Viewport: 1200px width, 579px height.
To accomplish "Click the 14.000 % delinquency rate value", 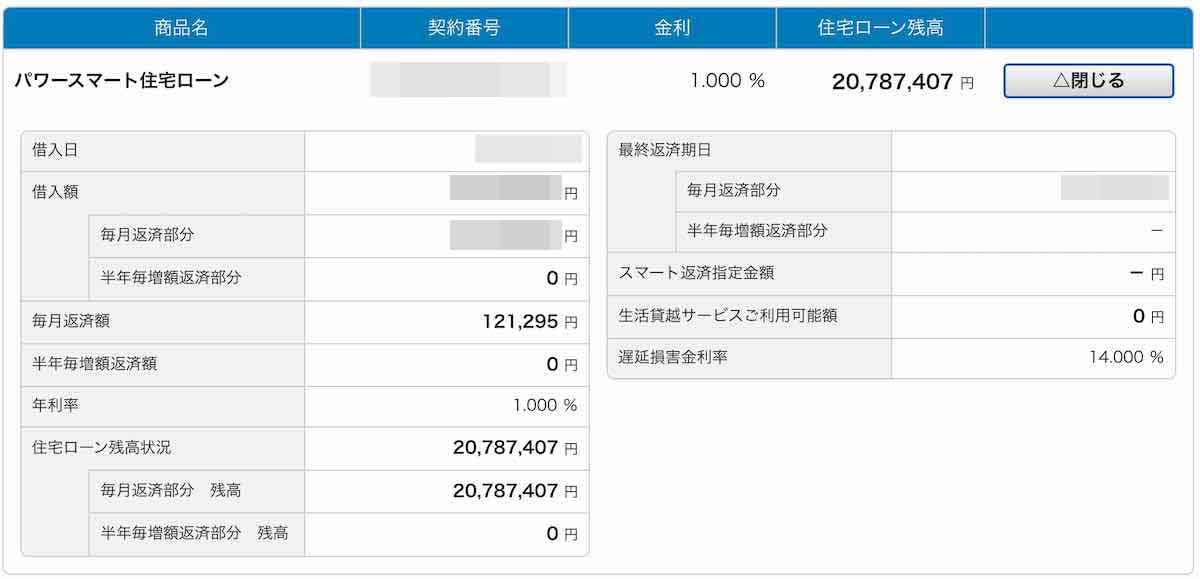I will click(x=1126, y=357).
